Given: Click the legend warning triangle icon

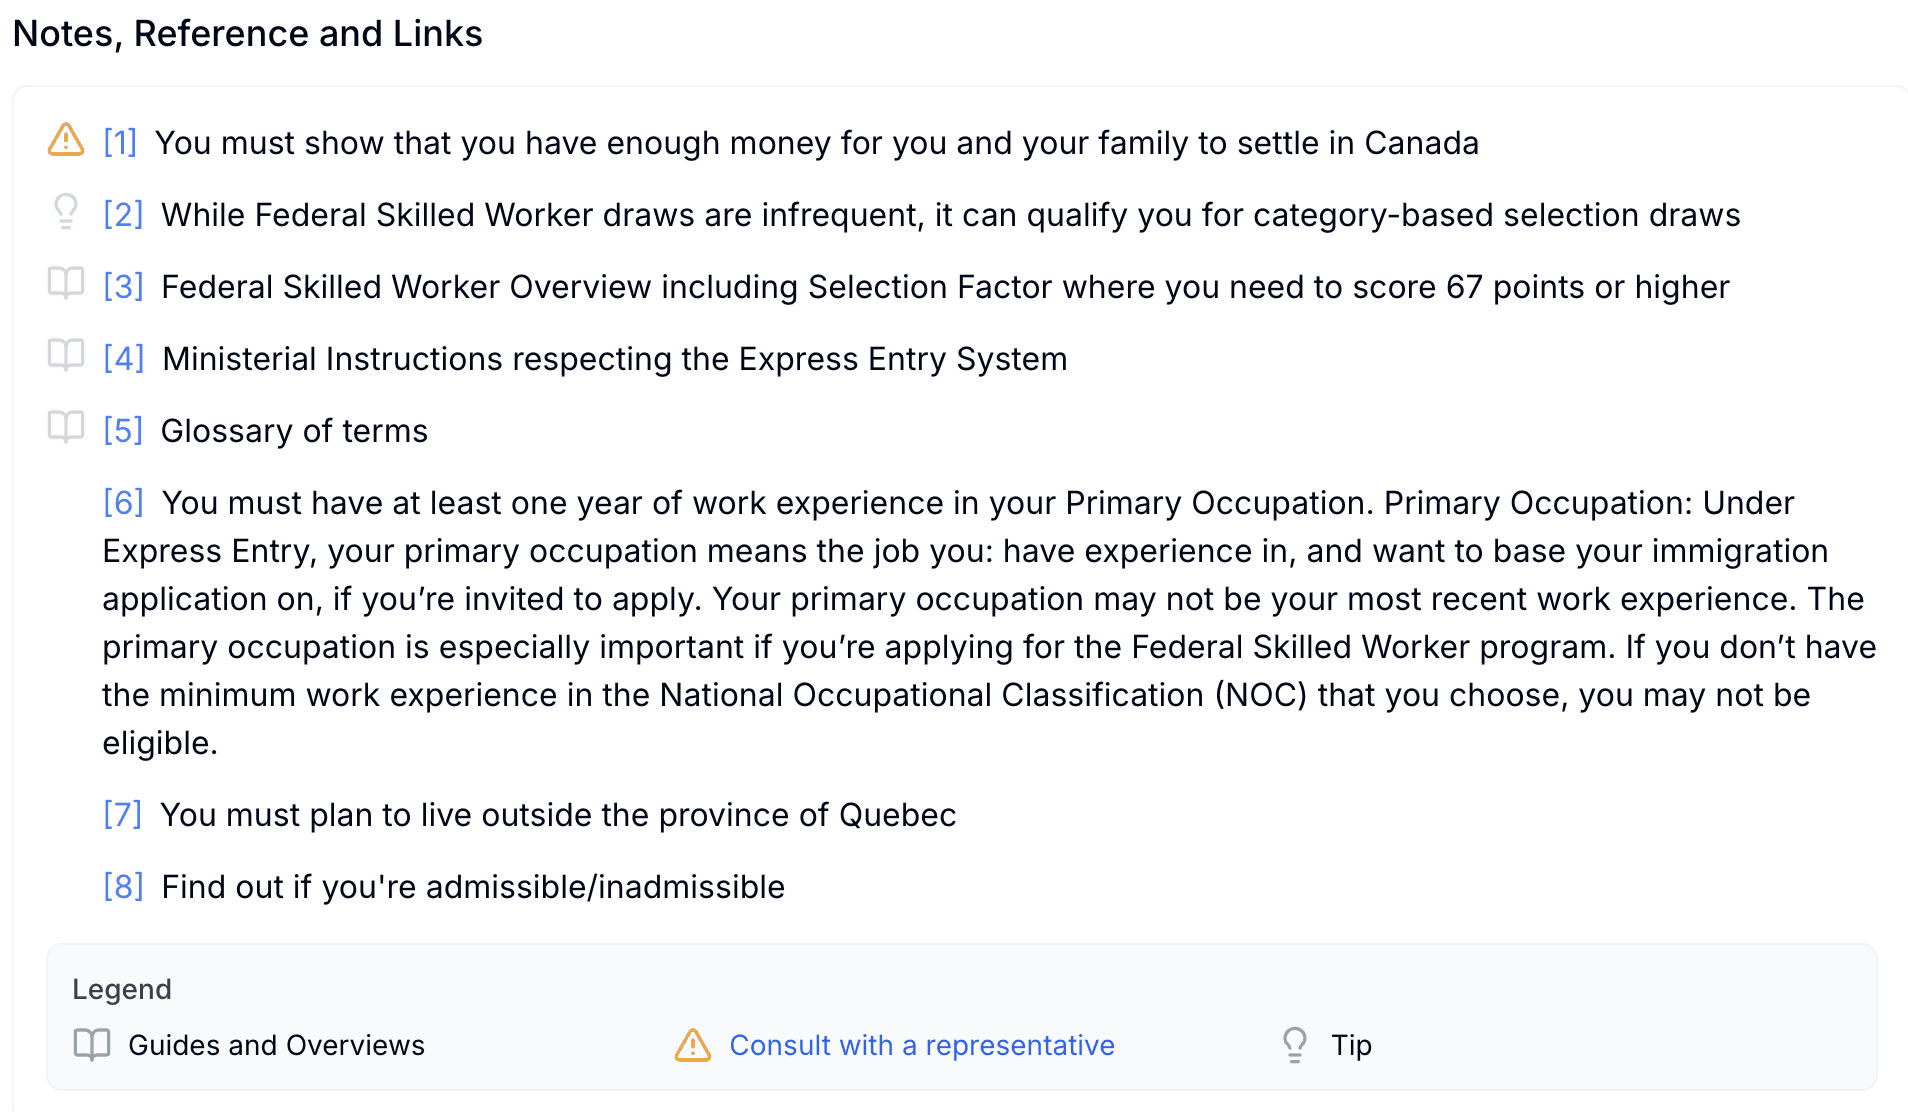Looking at the screenshot, I should (x=693, y=1045).
